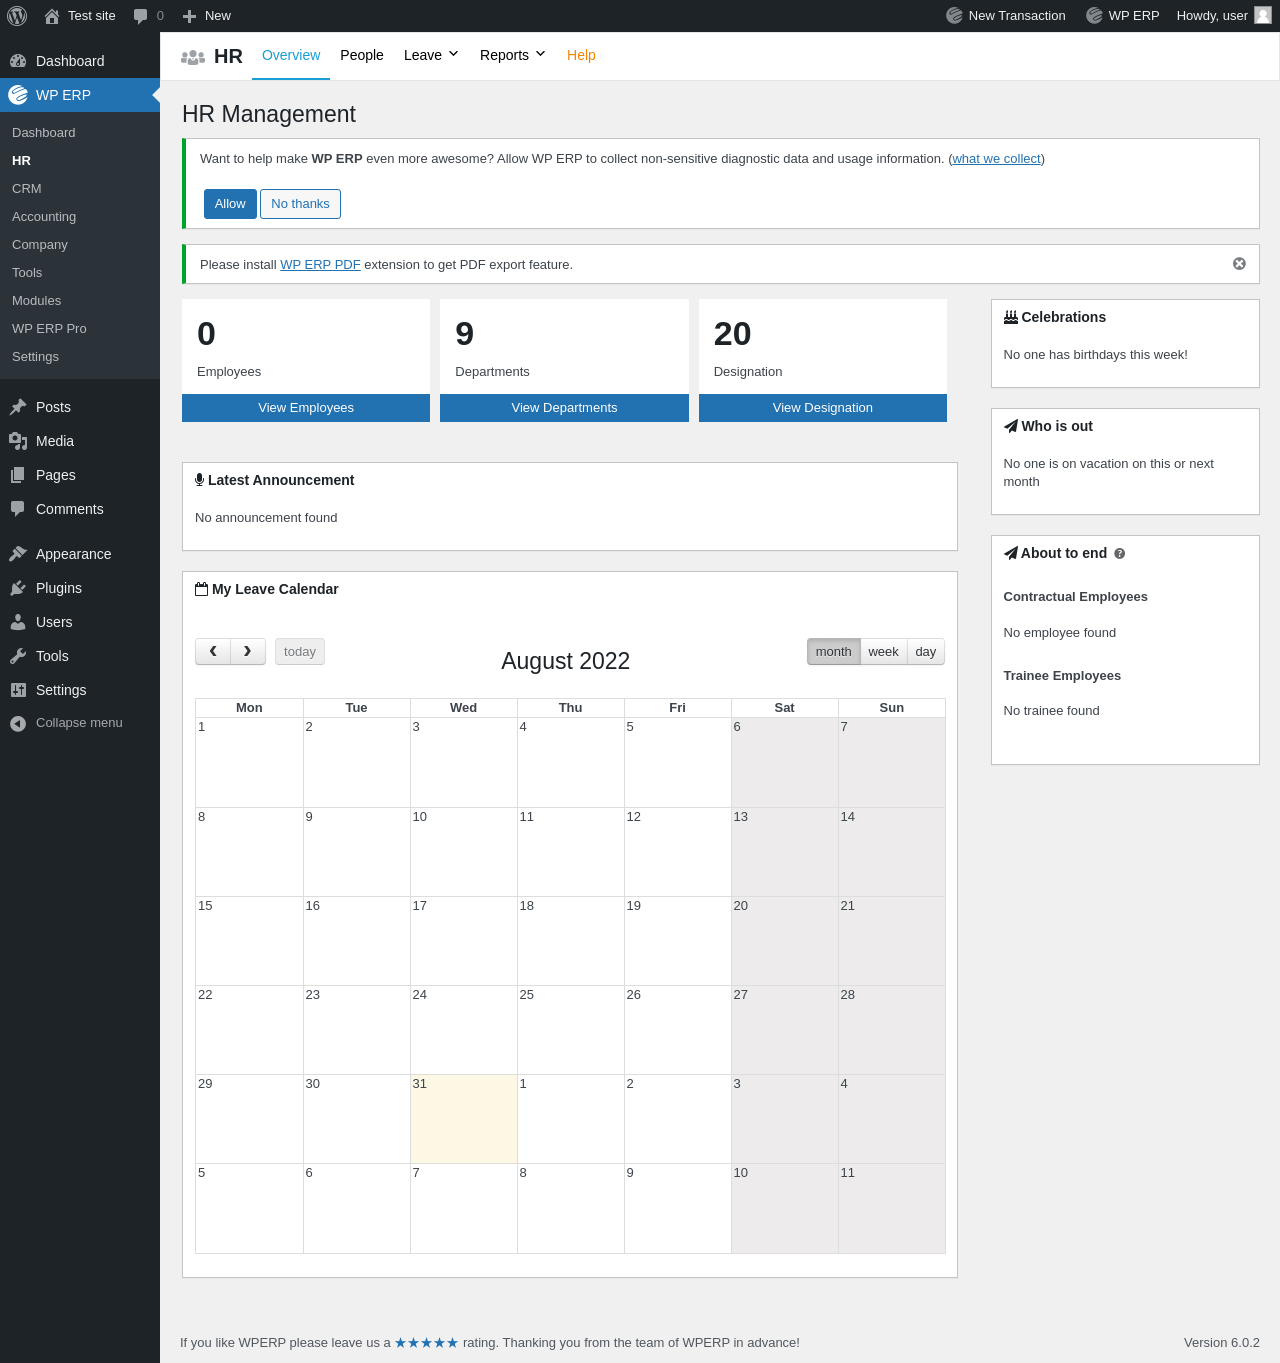Click the Media icon in sidebar
1280x1363 pixels.
18,441
